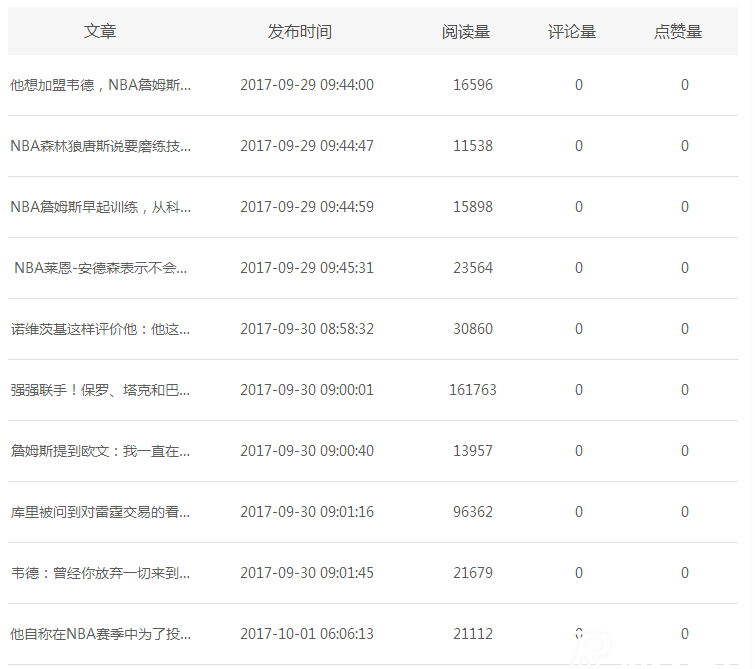Screen dimensions: 755x669
Task: Open article NBA詹姆斯早起训练
Action: coord(100,207)
